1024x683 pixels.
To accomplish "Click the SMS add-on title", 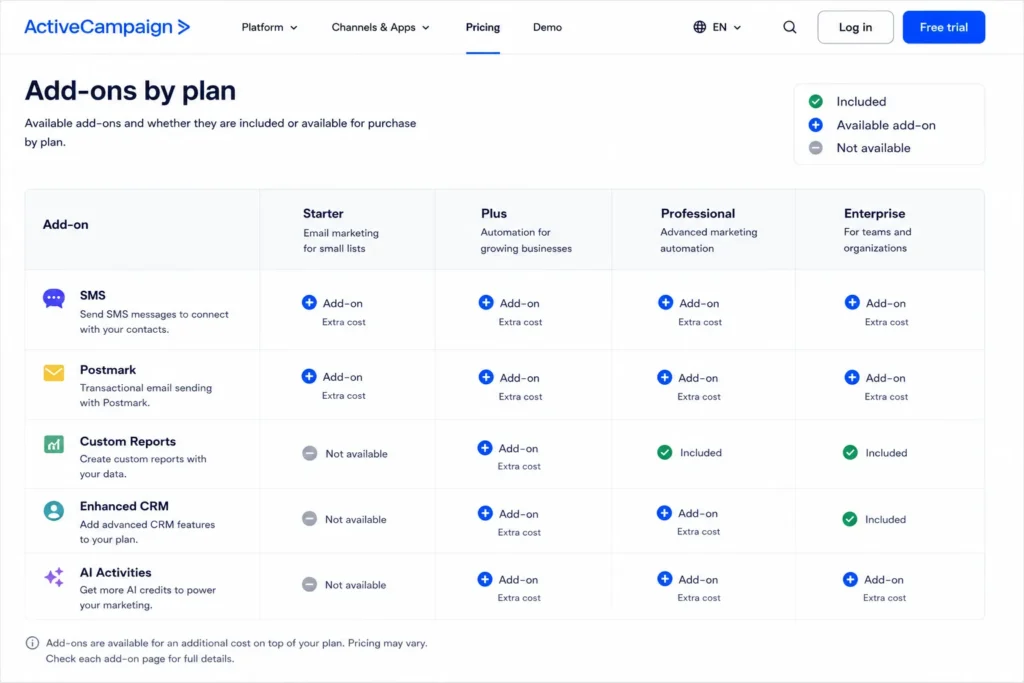I will (x=93, y=295).
